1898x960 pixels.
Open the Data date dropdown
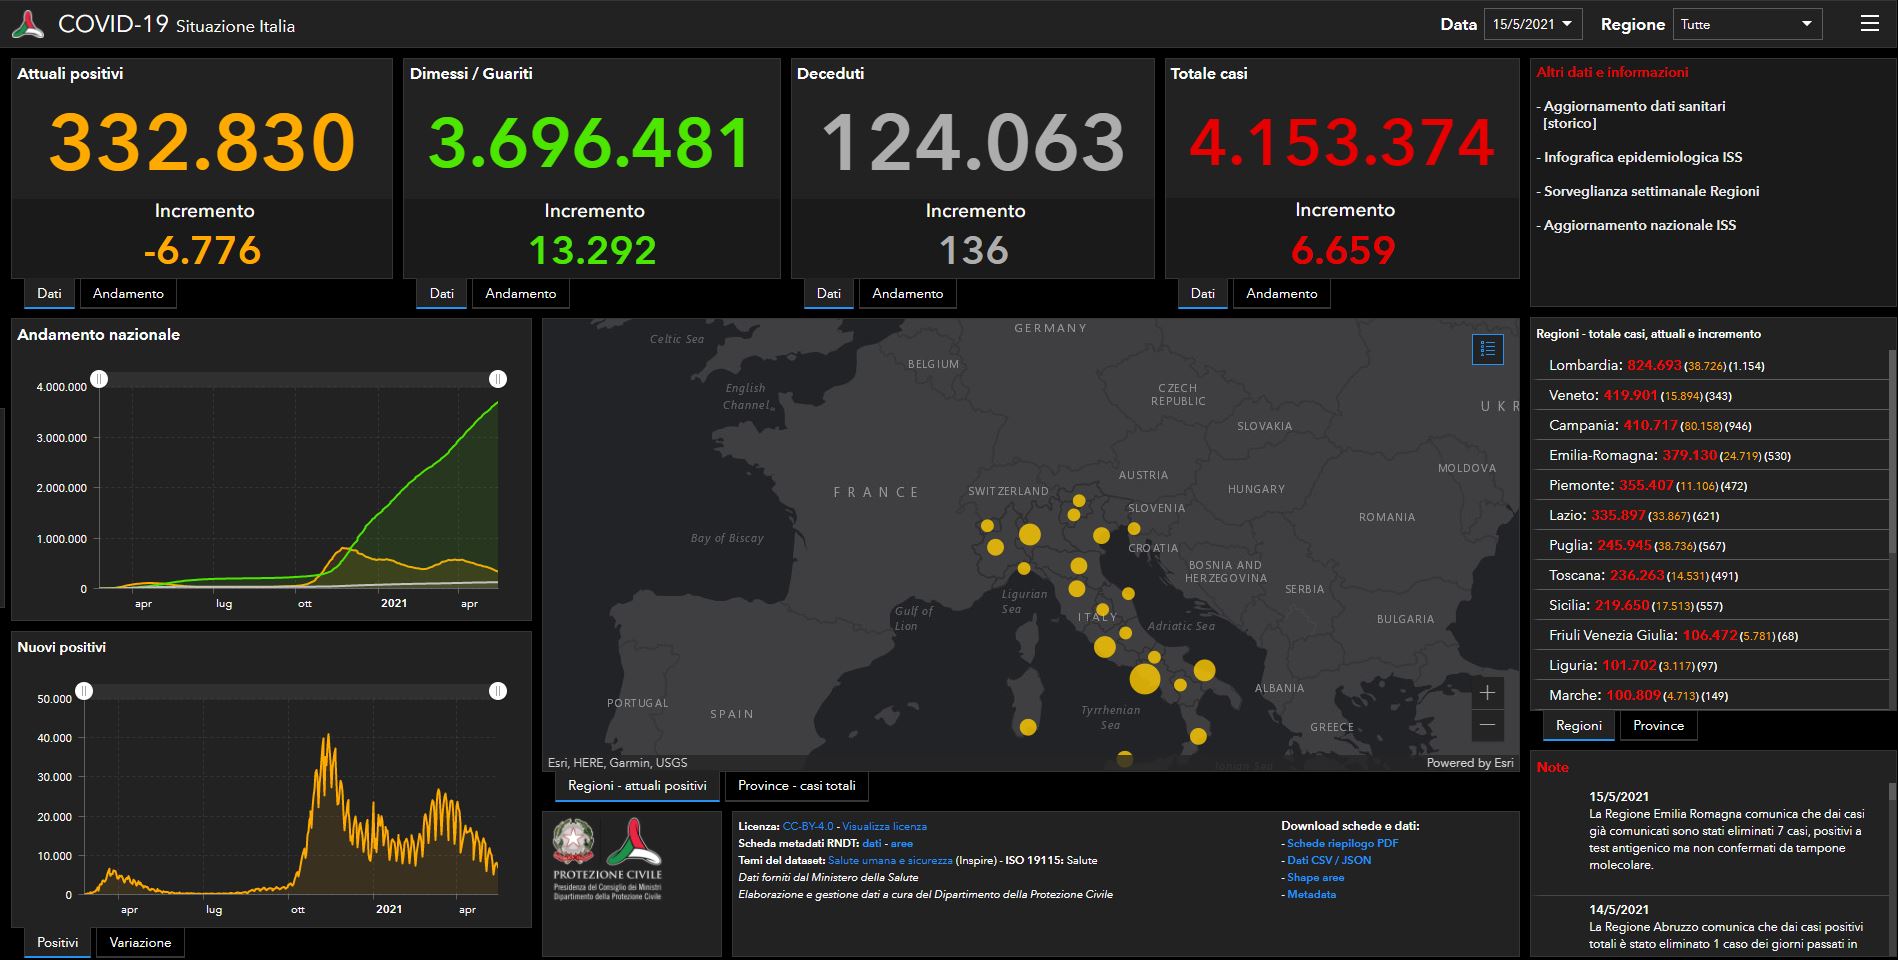1532,24
